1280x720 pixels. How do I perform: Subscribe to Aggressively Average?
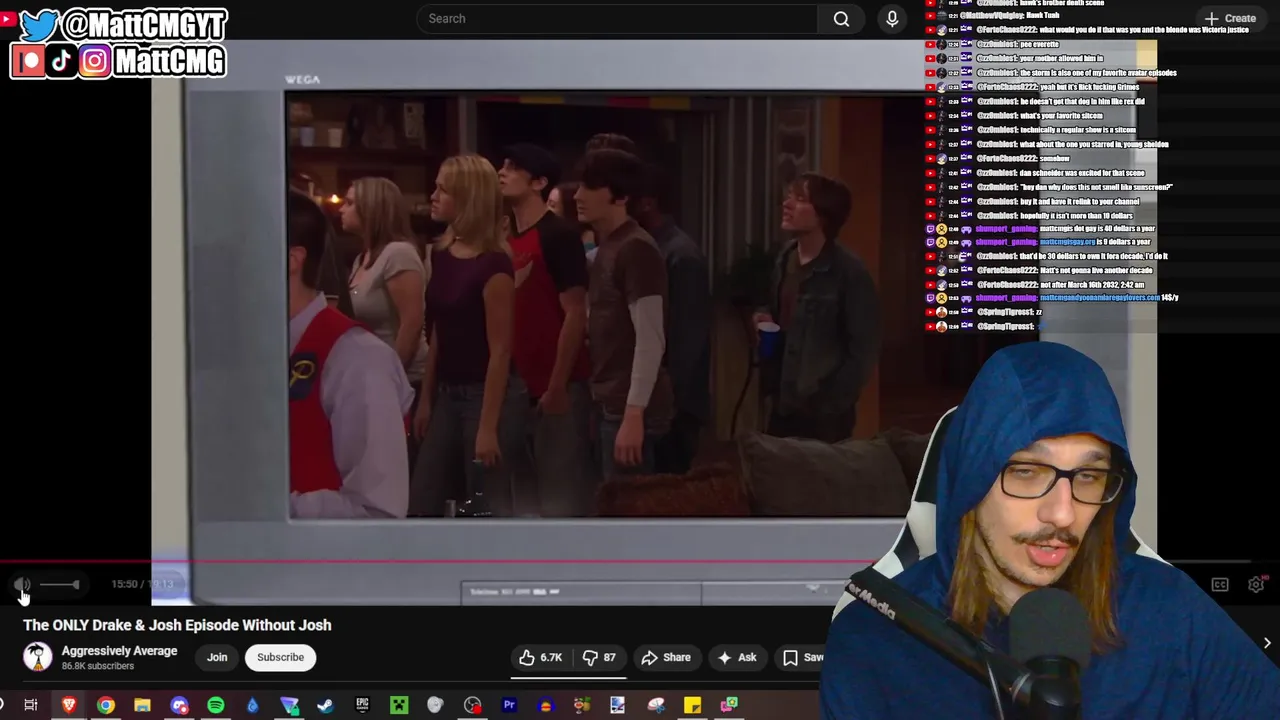(x=280, y=657)
